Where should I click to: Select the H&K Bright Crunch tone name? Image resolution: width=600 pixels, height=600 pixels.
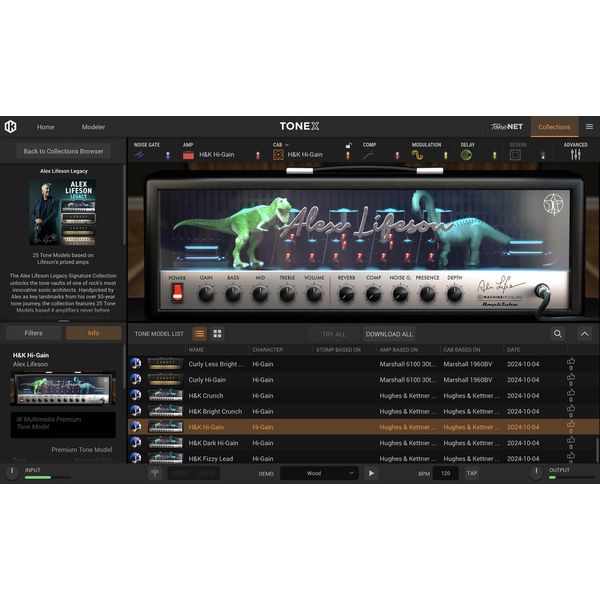[215, 411]
